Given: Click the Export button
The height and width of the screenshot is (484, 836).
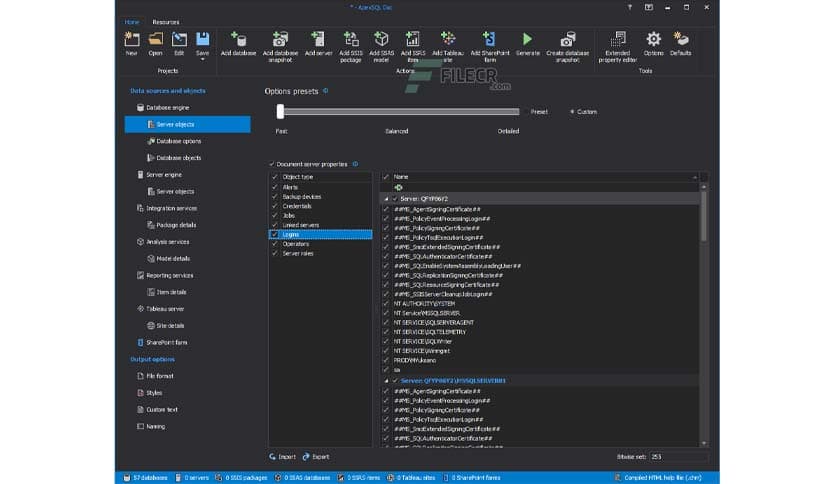Looking at the screenshot, I should point(316,457).
